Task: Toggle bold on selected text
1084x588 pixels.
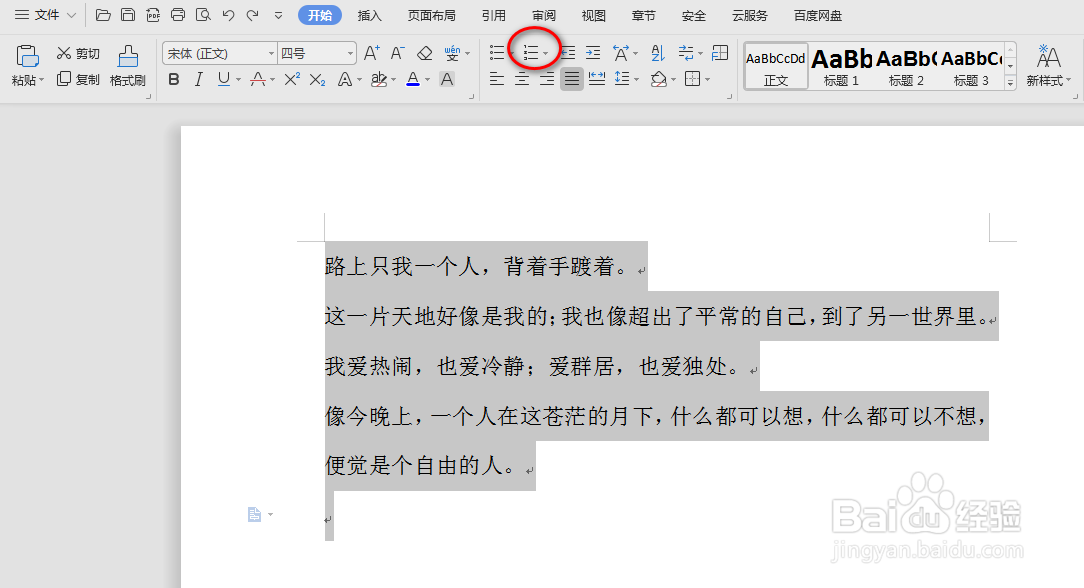Action: point(173,79)
